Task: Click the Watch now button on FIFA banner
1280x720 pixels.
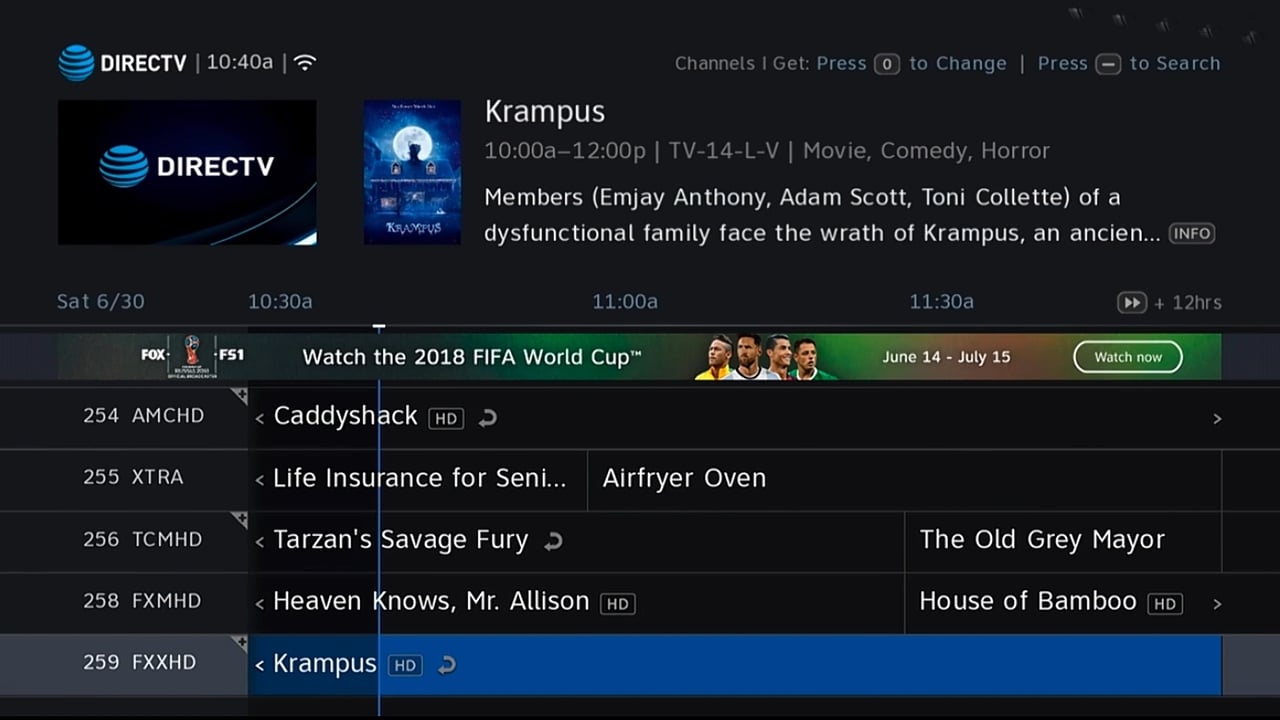Action: (1128, 357)
